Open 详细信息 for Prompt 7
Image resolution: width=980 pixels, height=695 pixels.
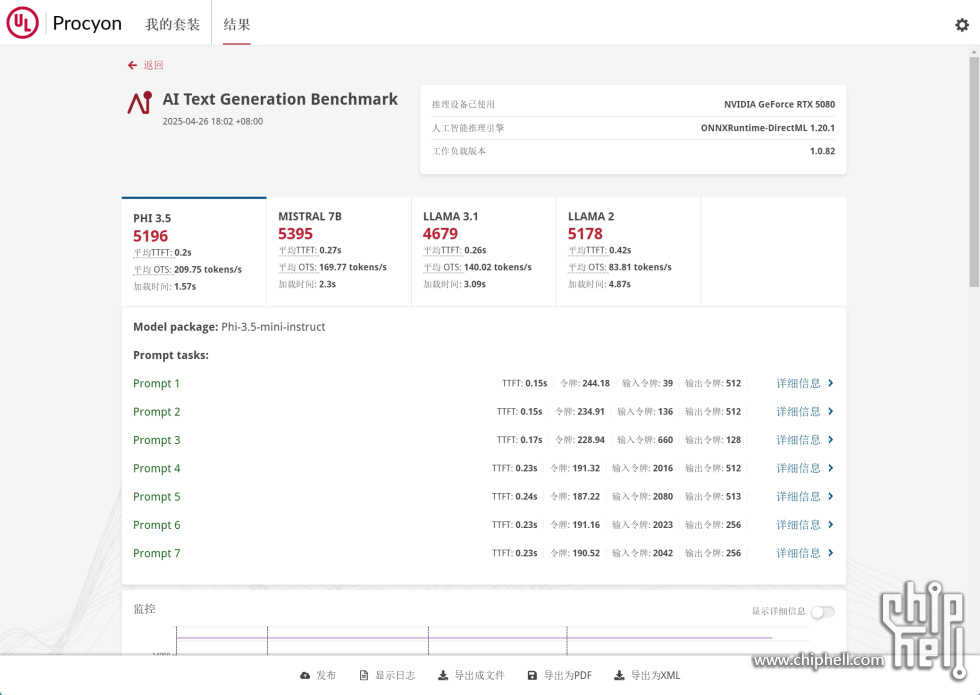pyautogui.click(x=798, y=553)
